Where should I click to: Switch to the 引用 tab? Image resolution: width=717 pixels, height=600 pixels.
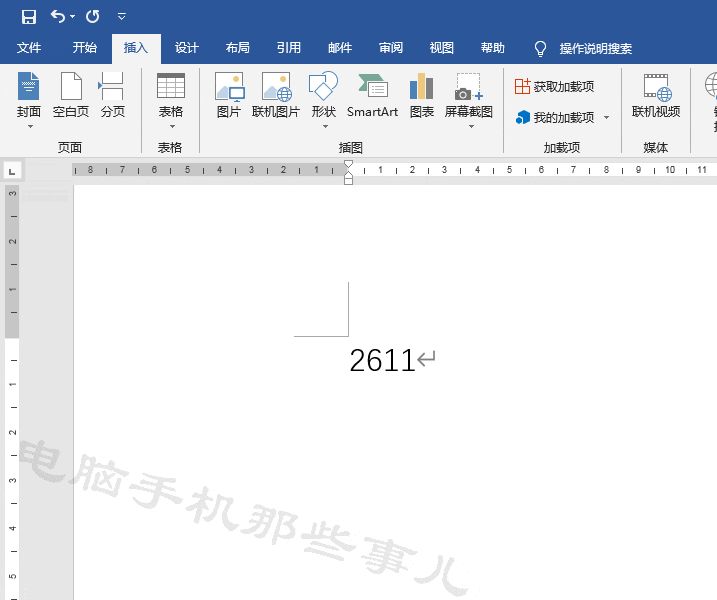[x=289, y=48]
